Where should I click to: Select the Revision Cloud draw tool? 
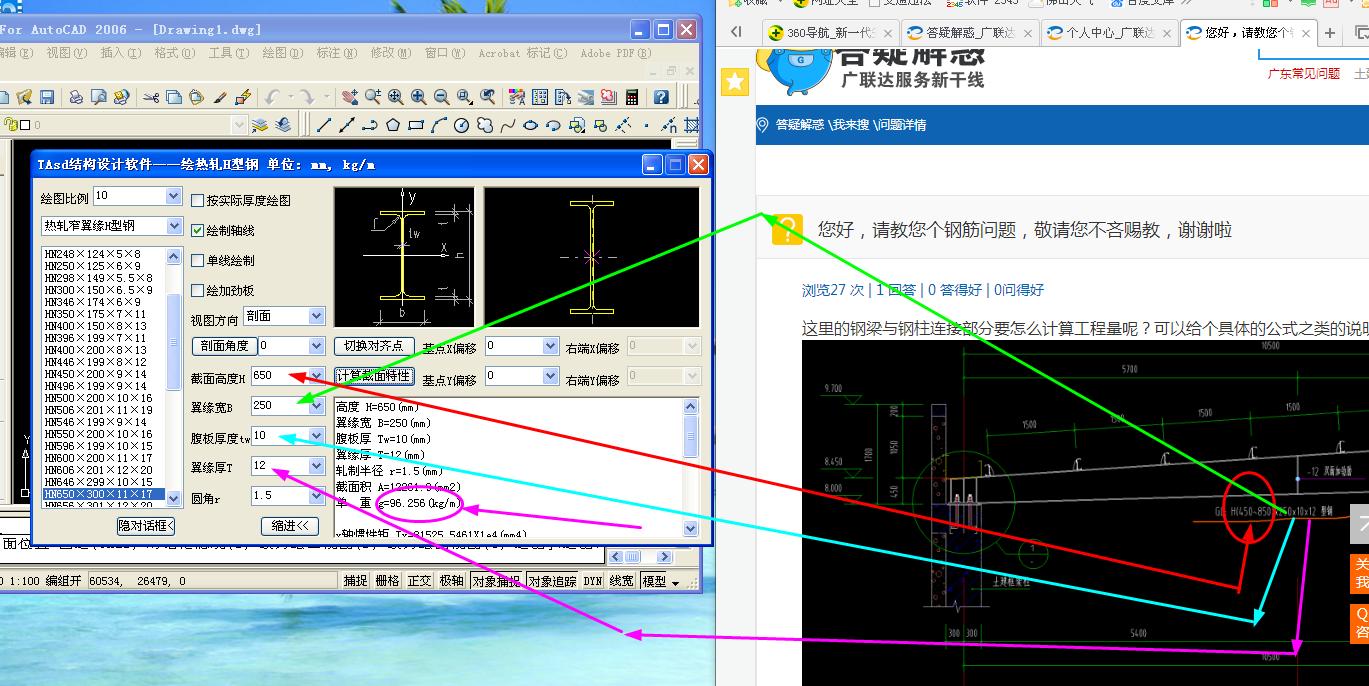(x=484, y=125)
